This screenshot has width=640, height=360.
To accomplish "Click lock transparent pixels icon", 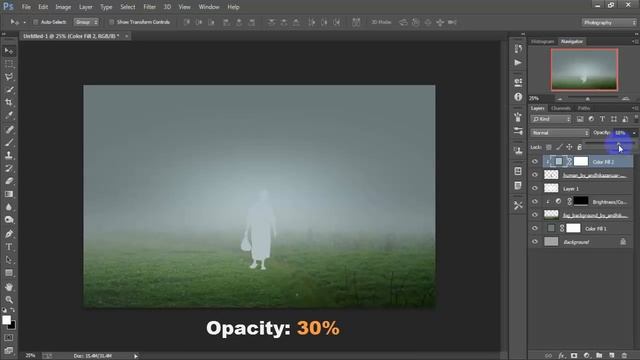I will (549, 147).
